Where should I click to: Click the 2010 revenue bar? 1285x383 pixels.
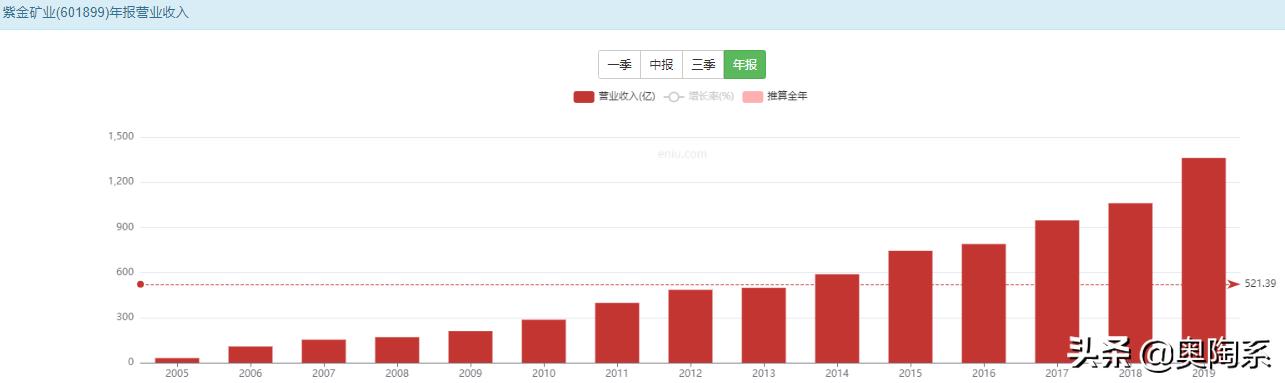coord(543,341)
